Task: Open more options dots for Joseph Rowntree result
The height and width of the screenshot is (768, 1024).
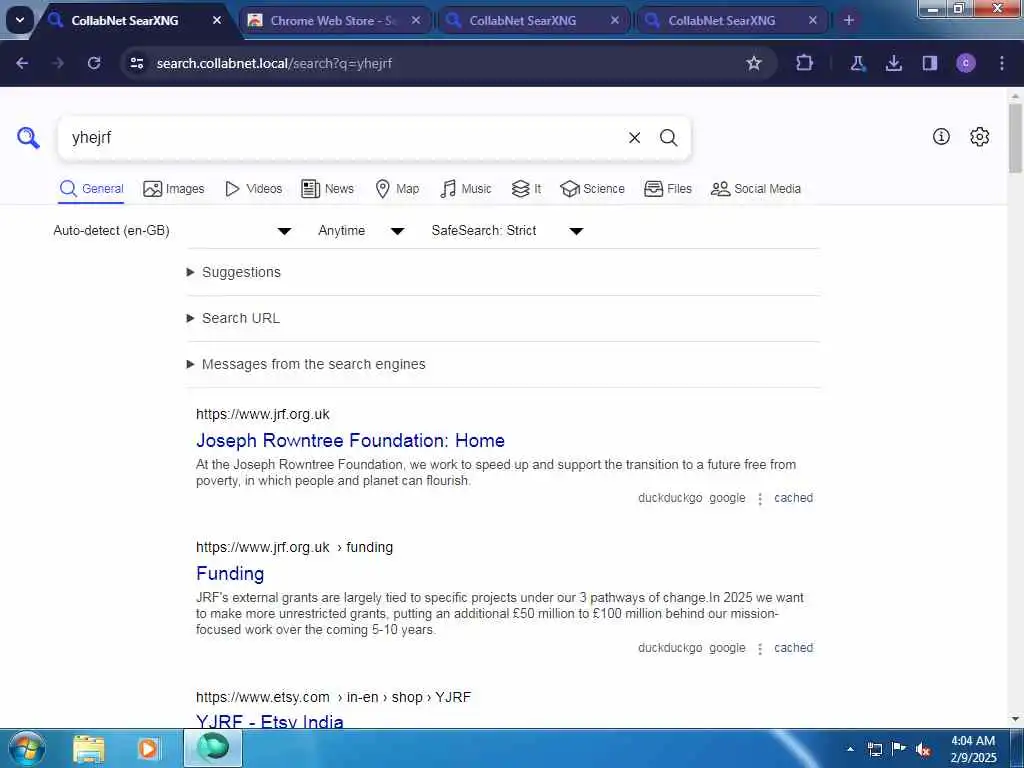Action: coord(760,499)
